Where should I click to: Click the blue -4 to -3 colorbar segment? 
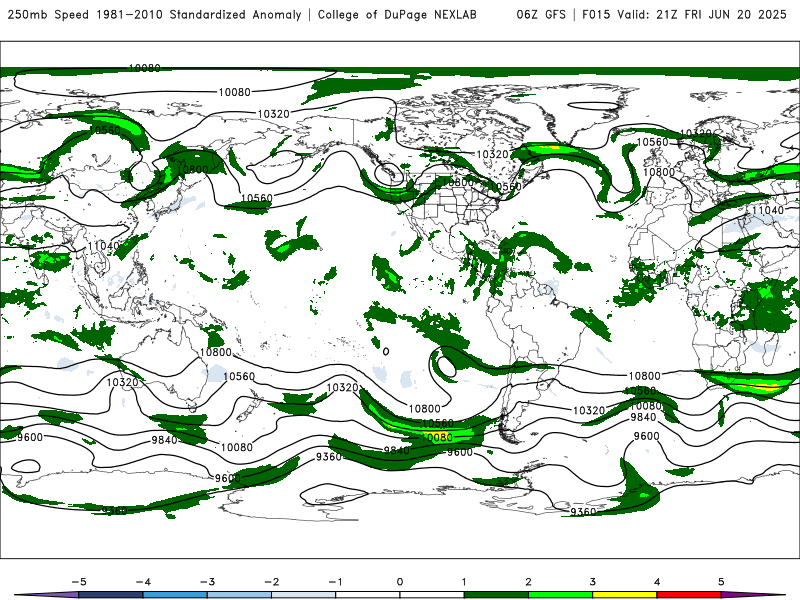pyautogui.click(x=175, y=595)
